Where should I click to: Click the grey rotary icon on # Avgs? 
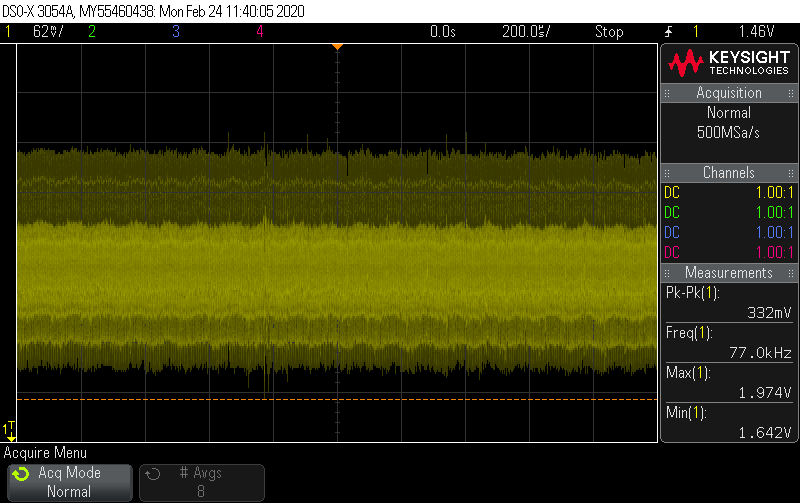(153, 474)
